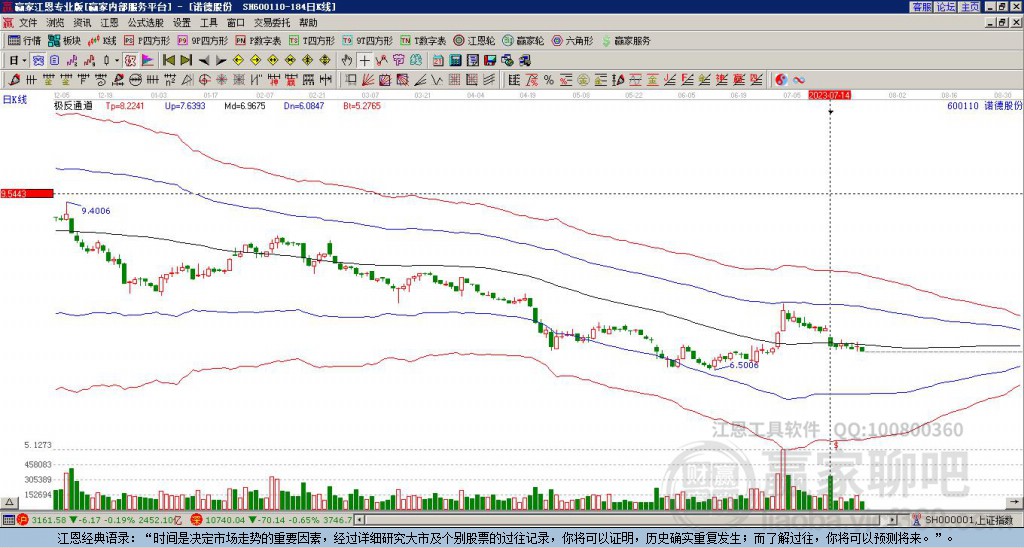Click the infinity loop icon
This screenshot has width=1024, height=548.
(799, 80)
